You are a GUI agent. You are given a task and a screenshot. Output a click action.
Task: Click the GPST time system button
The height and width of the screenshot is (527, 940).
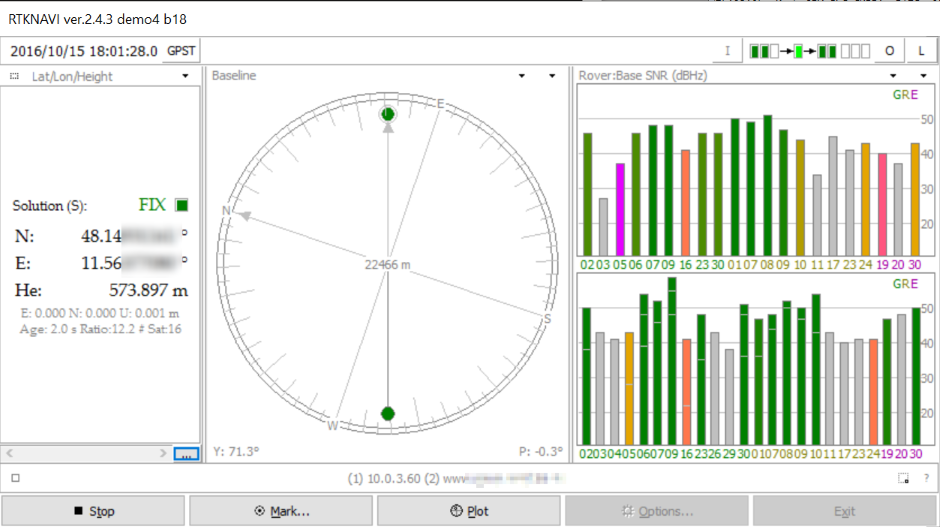(182, 51)
